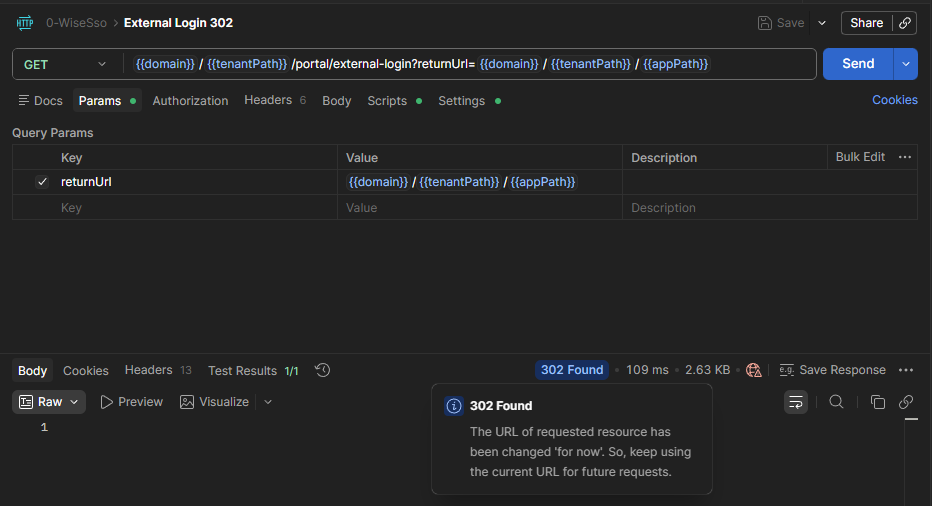932x506 pixels.
Task: Select the response Body tab
Action: coord(33,370)
